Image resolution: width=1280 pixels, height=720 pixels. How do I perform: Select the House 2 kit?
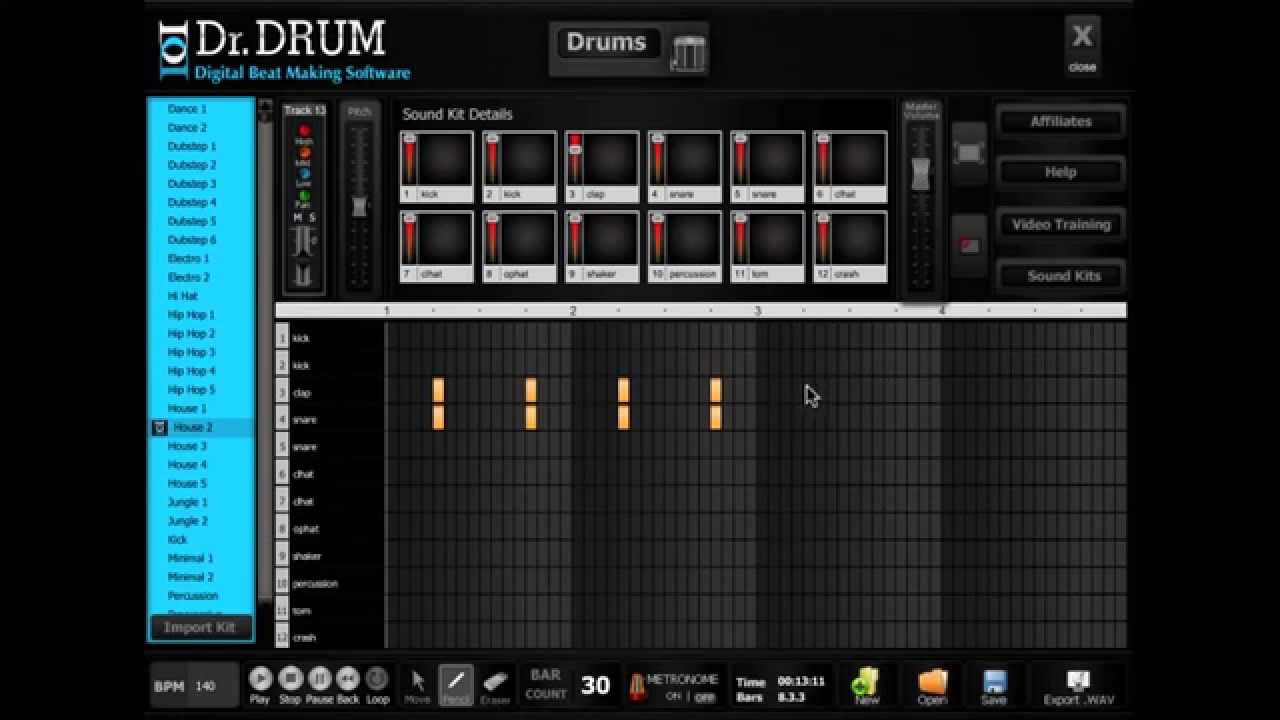(x=201, y=427)
